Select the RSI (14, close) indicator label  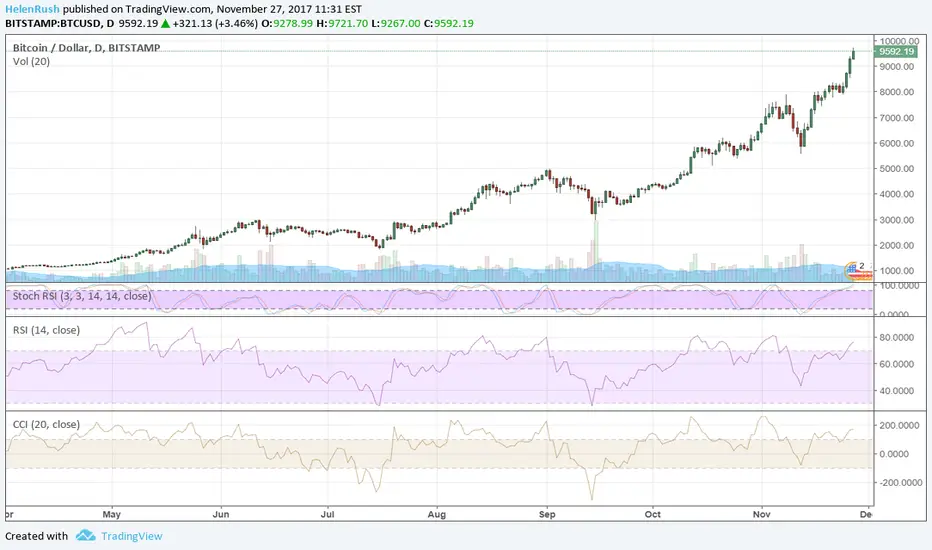click(x=46, y=330)
